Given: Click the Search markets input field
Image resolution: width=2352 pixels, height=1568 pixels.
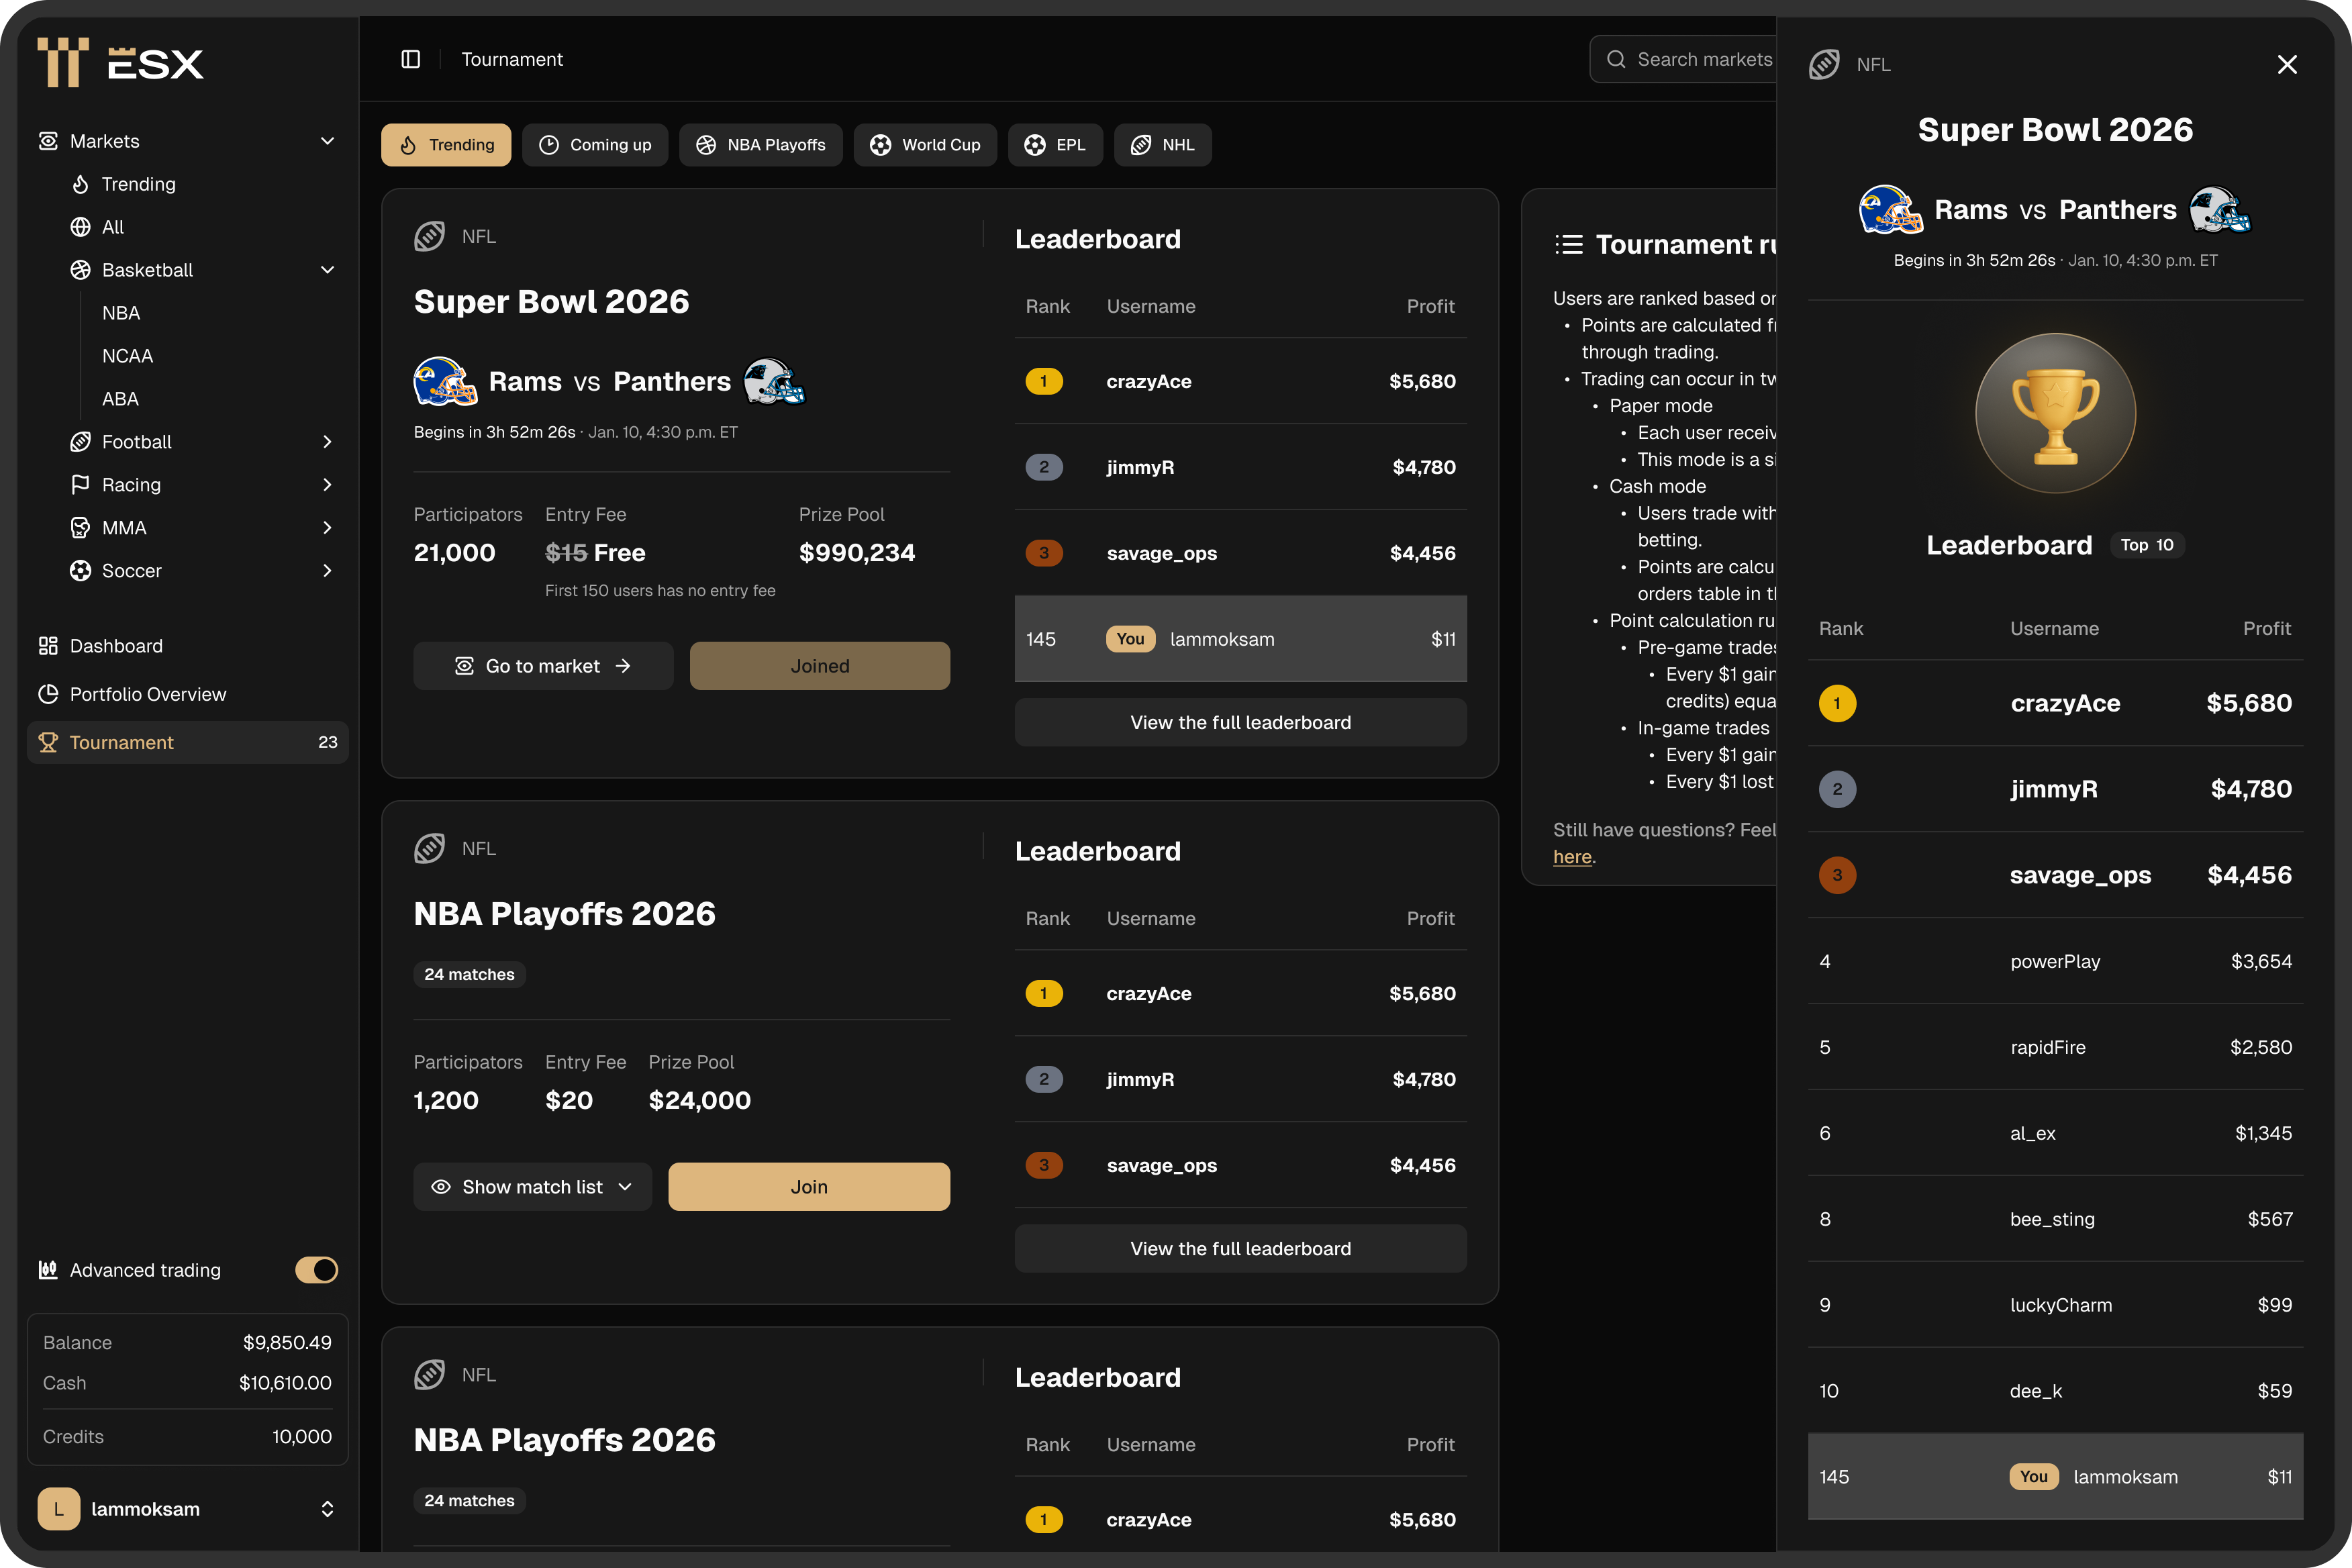Looking at the screenshot, I should [1684, 59].
